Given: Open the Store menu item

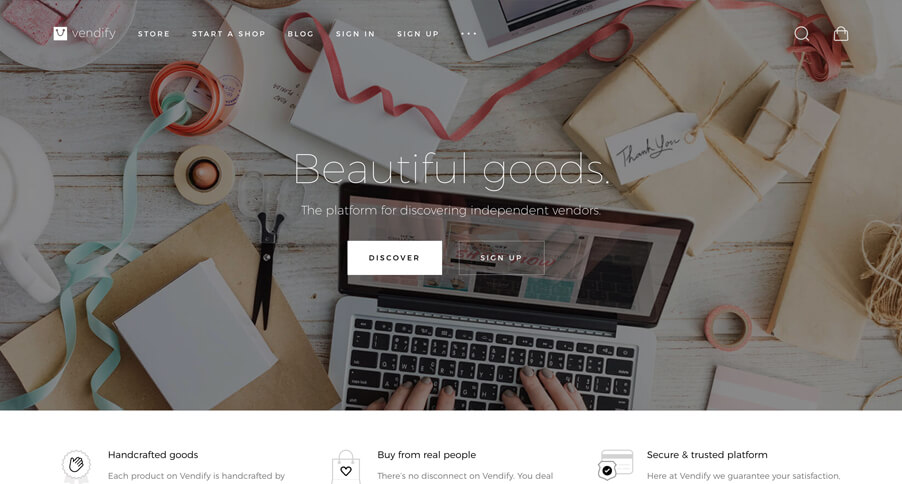Looking at the screenshot, I should [154, 34].
